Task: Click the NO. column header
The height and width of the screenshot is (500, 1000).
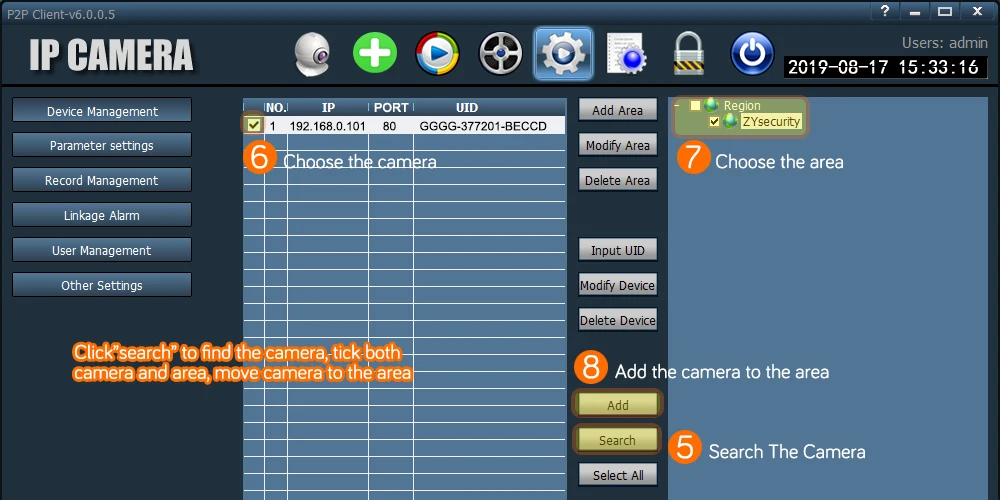Action: coord(276,108)
